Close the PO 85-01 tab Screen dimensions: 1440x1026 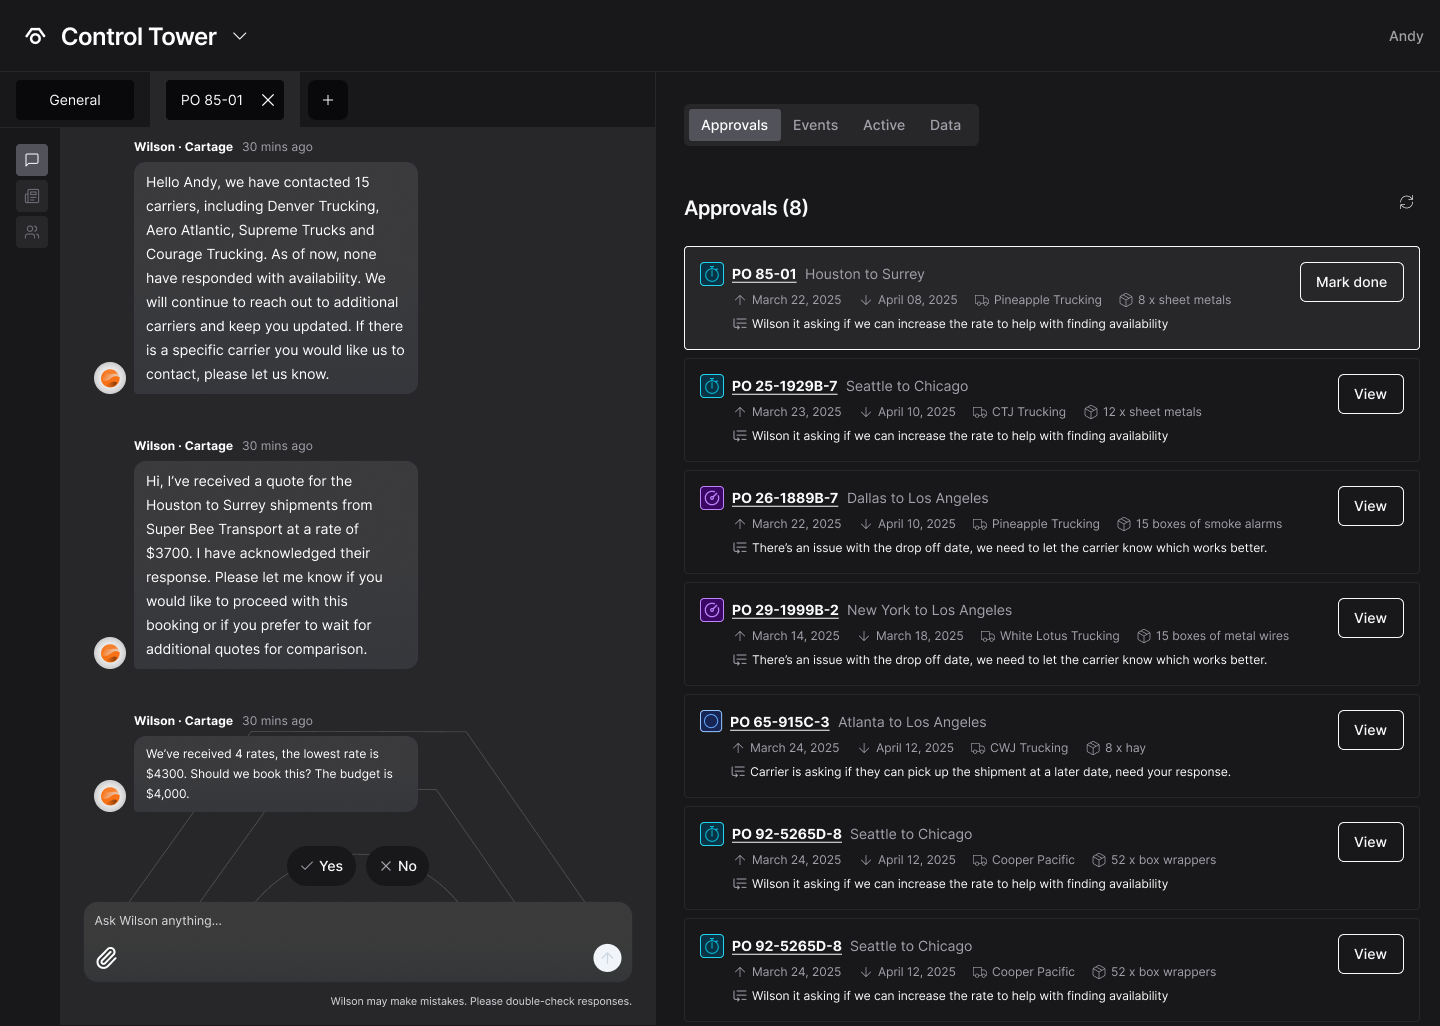tap(268, 100)
